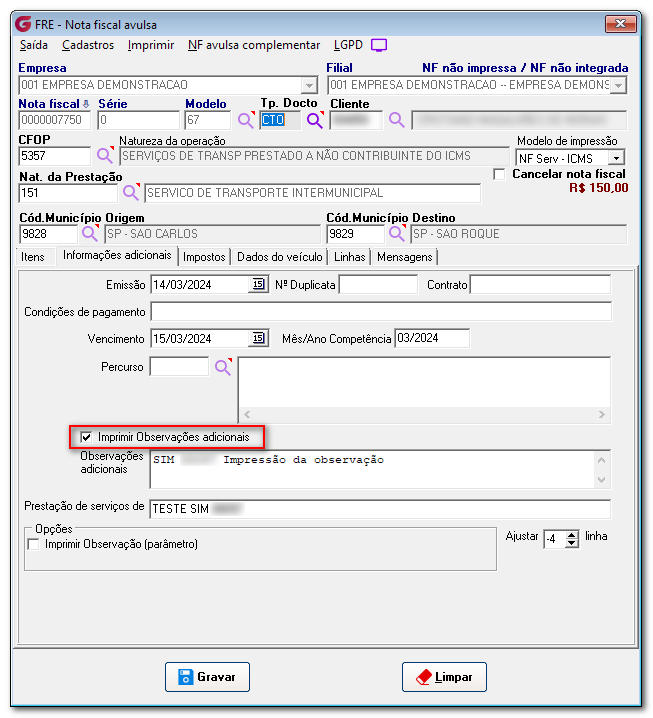Viewport: 653px width, 718px height.
Task: Click the Nota fiscal down arrow icon
Action: [86, 104]
